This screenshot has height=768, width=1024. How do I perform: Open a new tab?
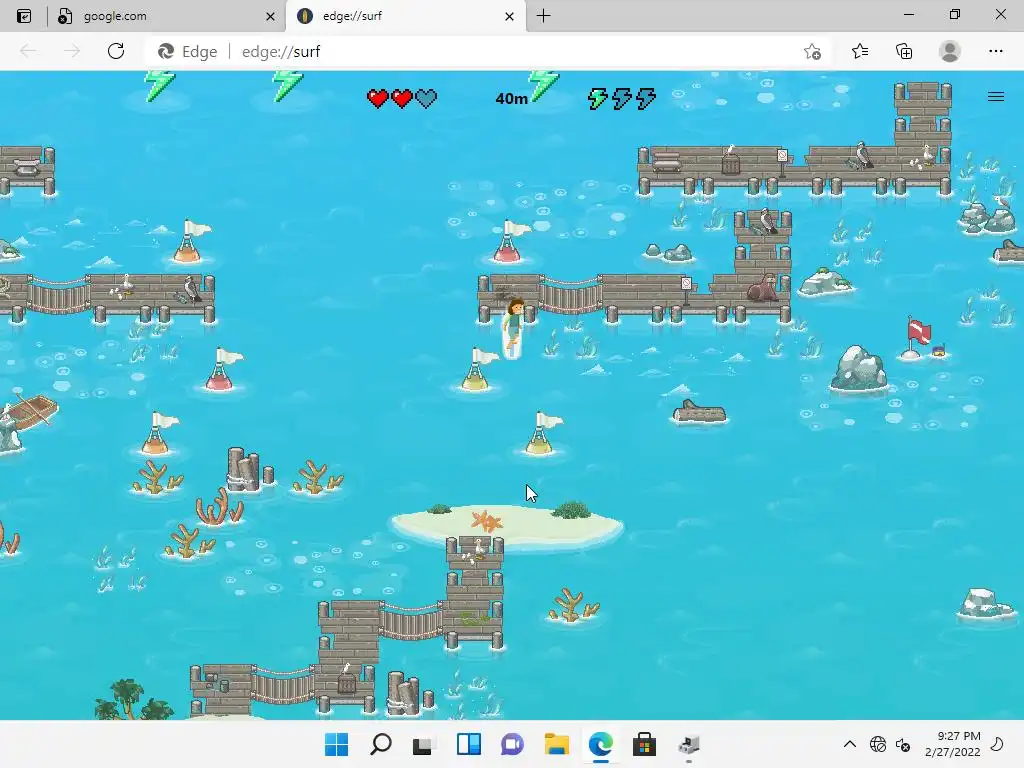(x=543, y=16)
